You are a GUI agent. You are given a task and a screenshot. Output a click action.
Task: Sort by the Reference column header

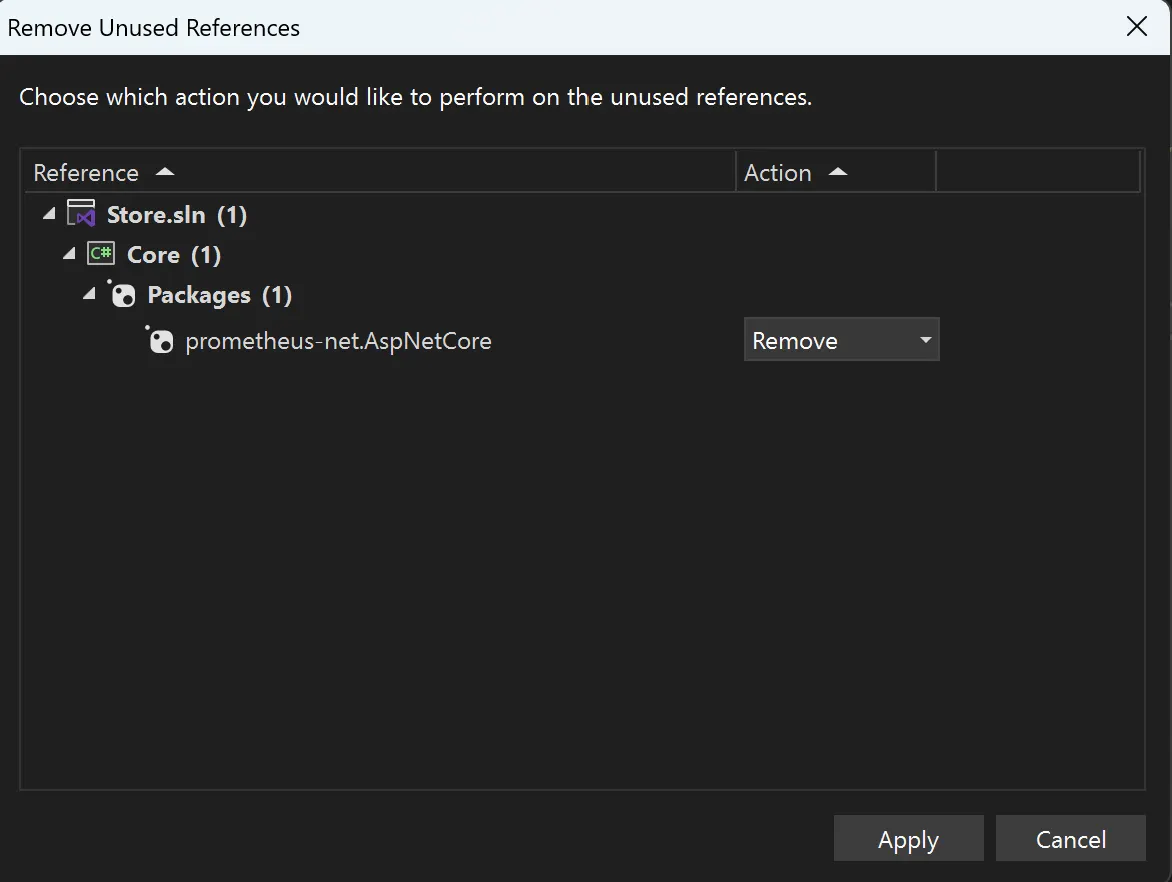coord(378,172)
